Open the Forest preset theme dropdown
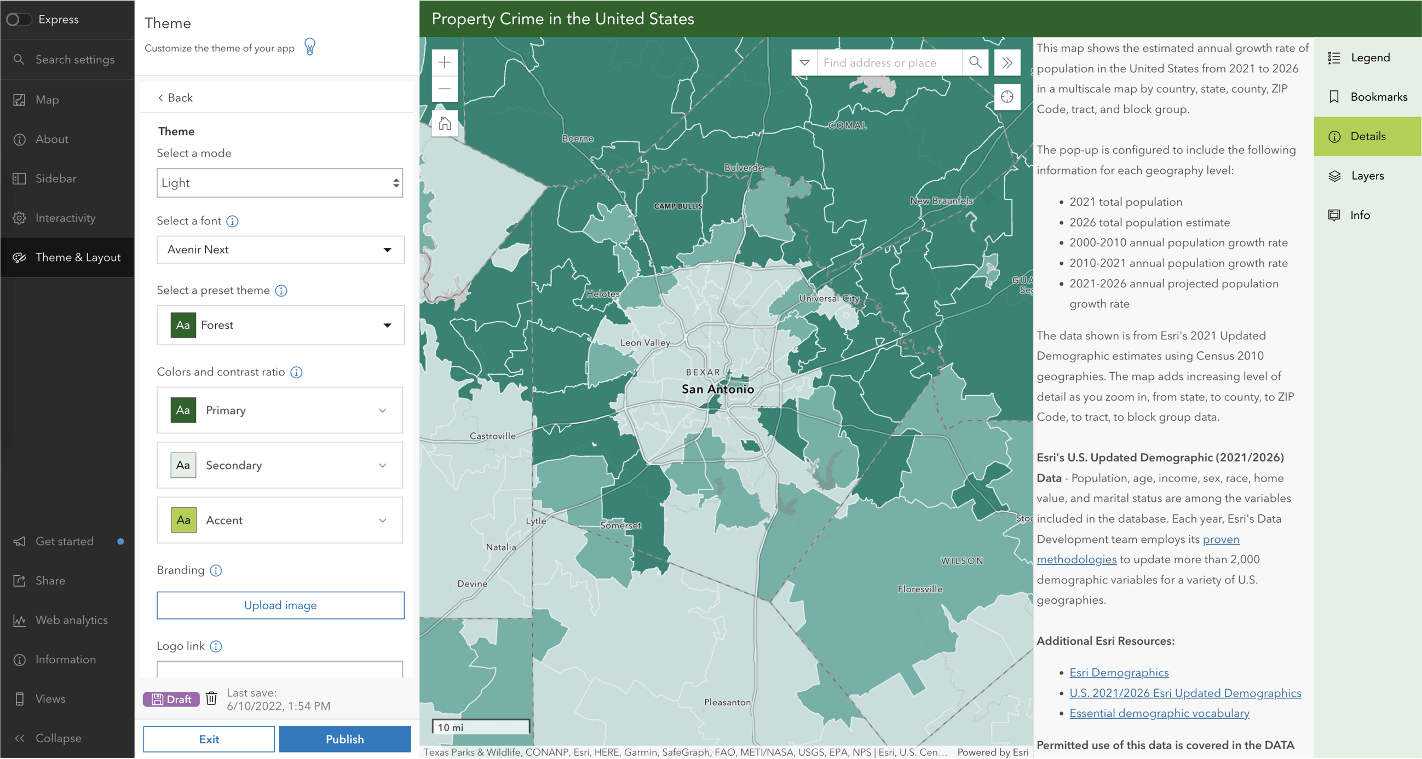Viewport: 1422px width, 759px height. coord(280,325)
